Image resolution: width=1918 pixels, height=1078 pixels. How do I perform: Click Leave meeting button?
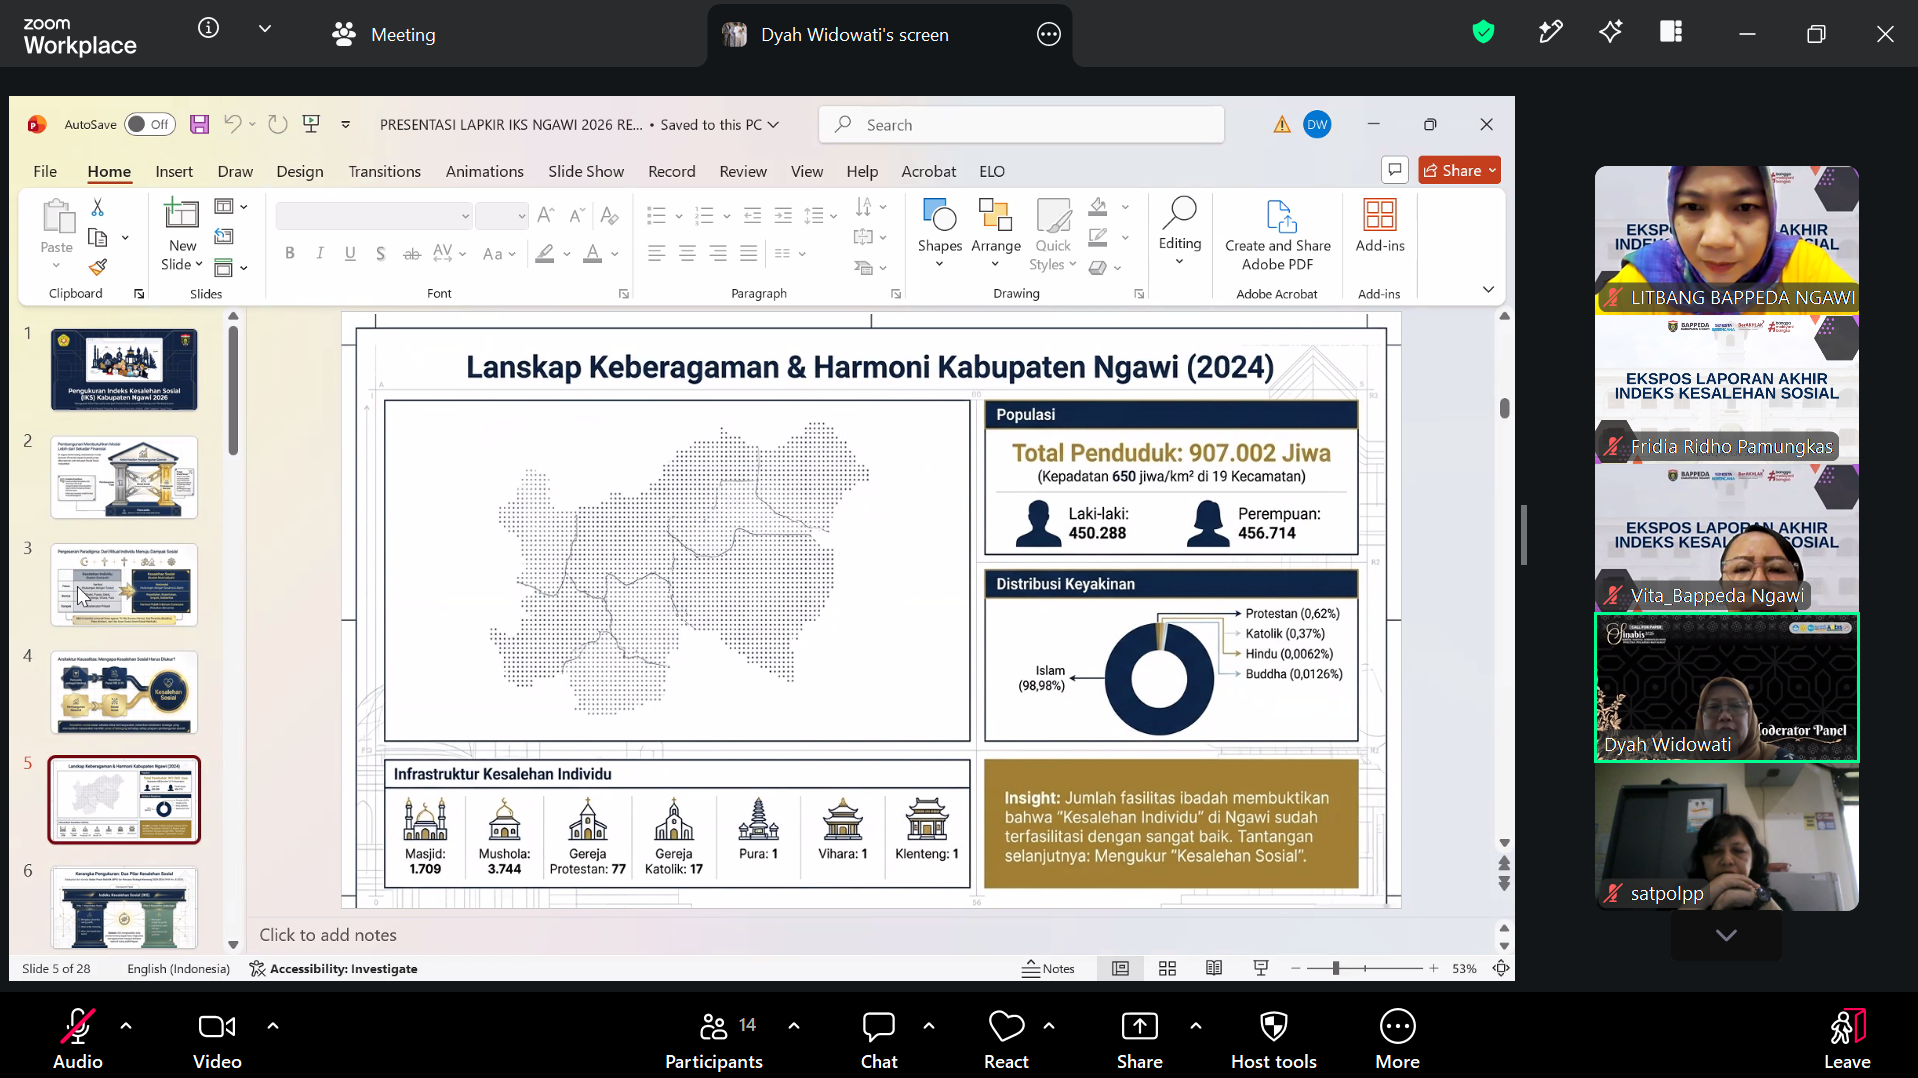1846,1040
